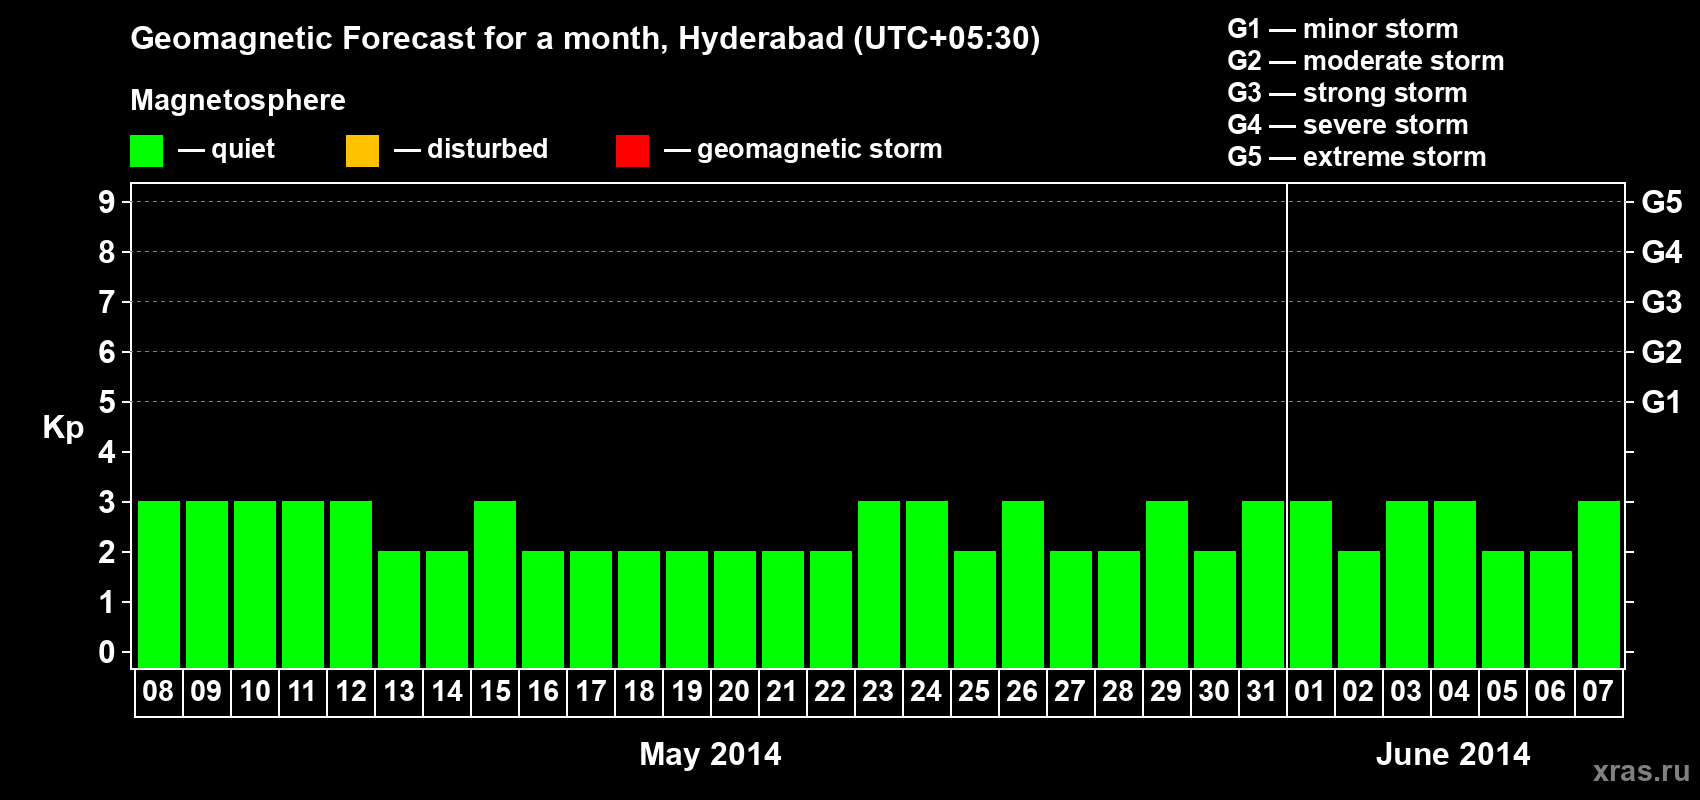This screenshot has height=800, width=1700.
Task: Click the green bar for May 31
Action: pos(1263,584)
